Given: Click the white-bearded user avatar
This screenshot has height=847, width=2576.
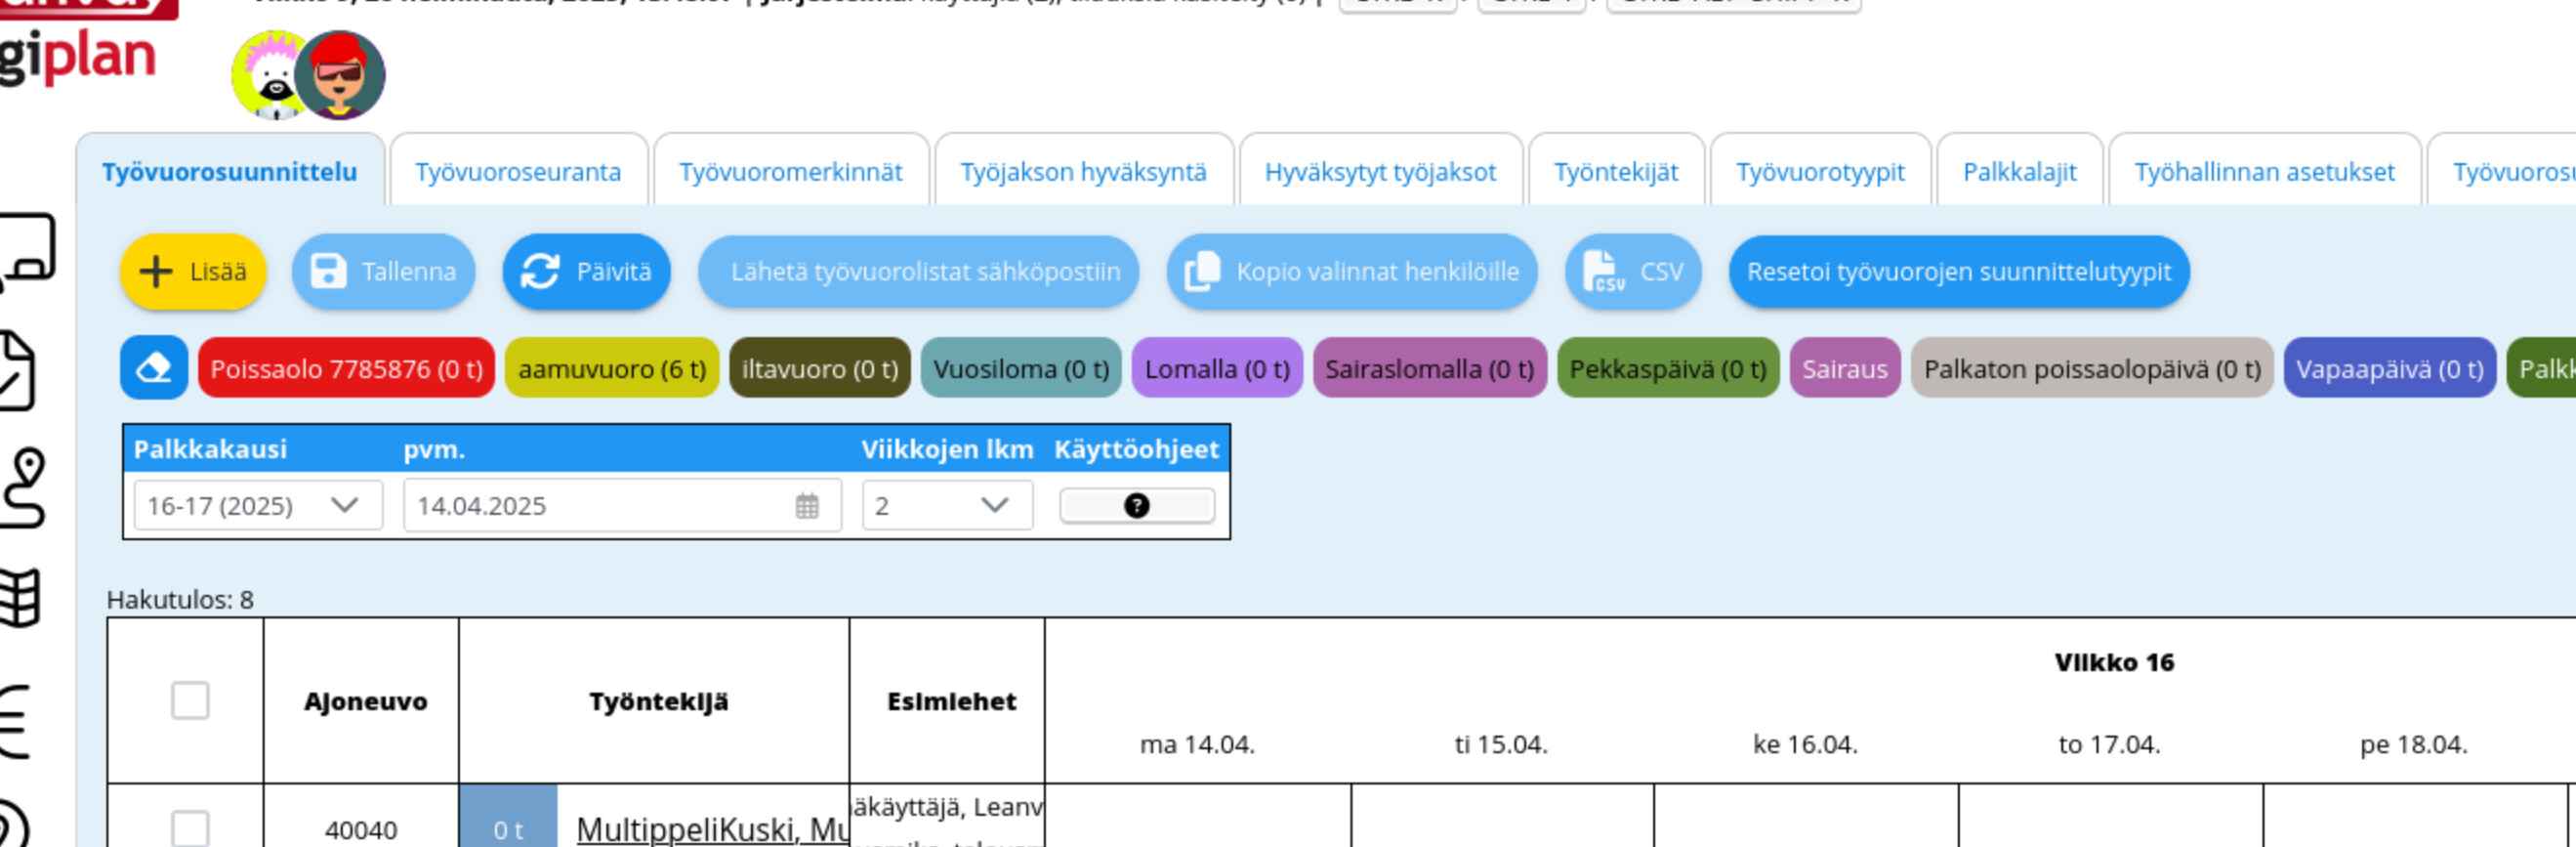Looking at the screenshot, I should pyautogui.click(x=270, y=76).
